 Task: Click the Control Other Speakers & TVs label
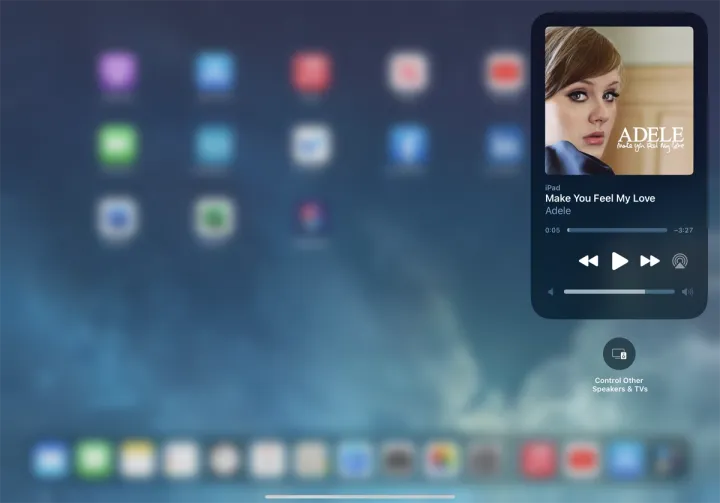619,384
